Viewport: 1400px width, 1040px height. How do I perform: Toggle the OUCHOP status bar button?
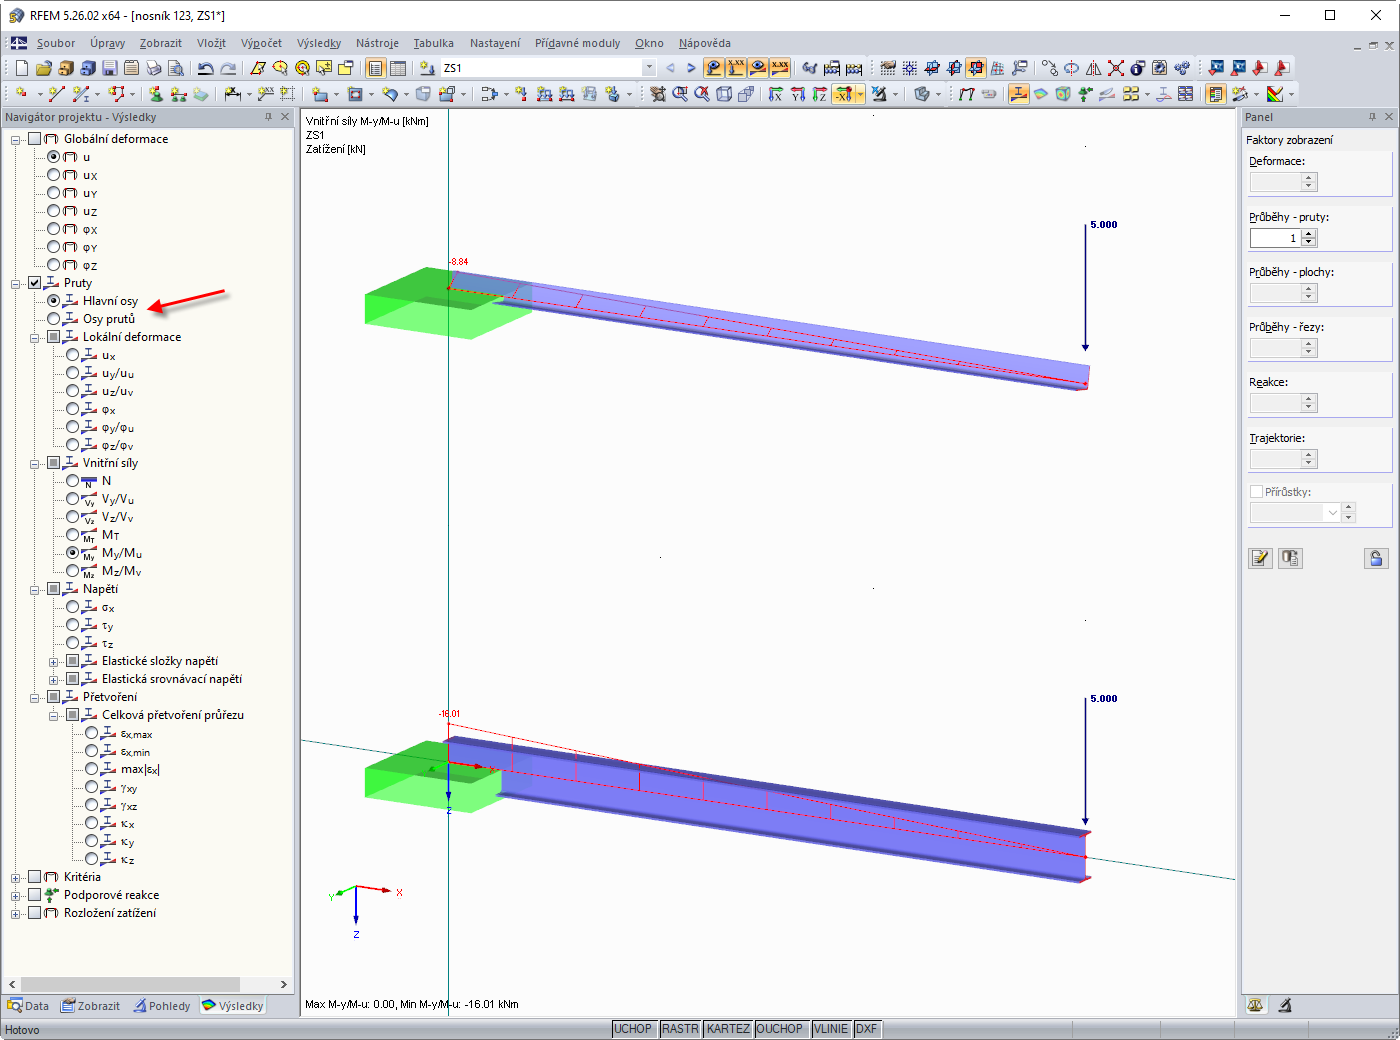(x=780, y=1029)
